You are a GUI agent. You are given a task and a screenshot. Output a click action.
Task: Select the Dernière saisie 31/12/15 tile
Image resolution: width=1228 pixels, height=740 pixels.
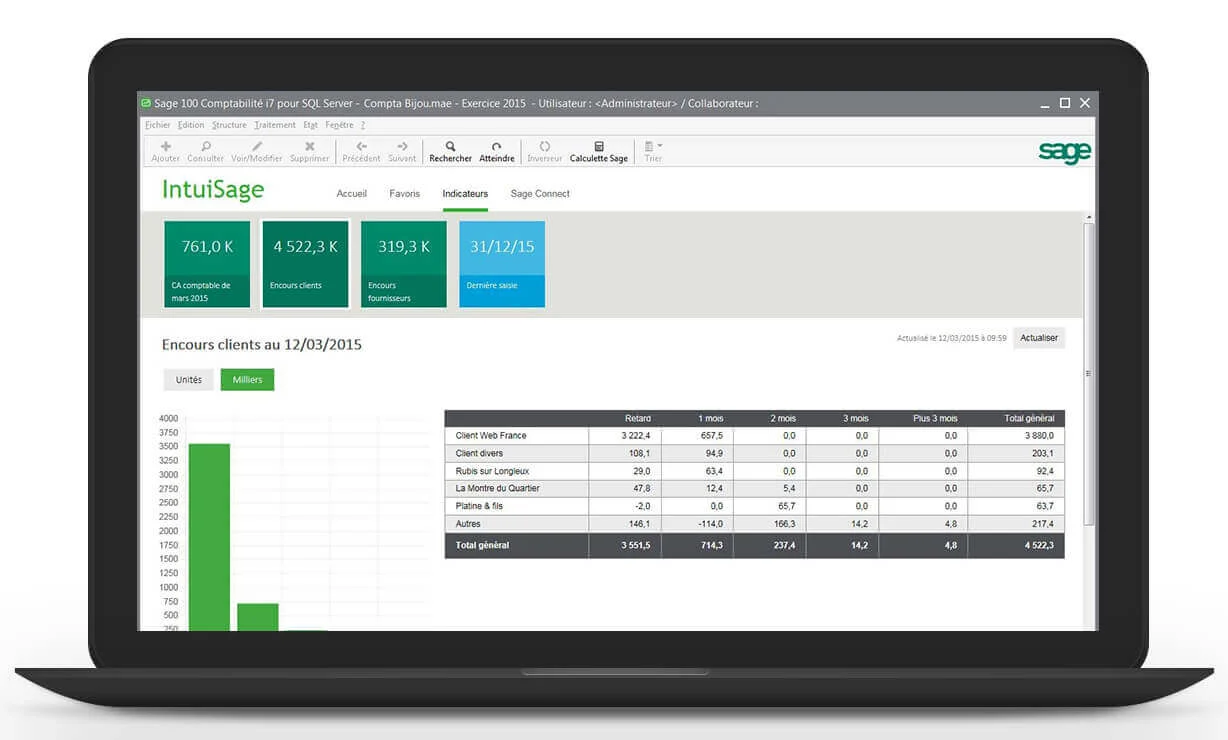click(x=501, y=263)
